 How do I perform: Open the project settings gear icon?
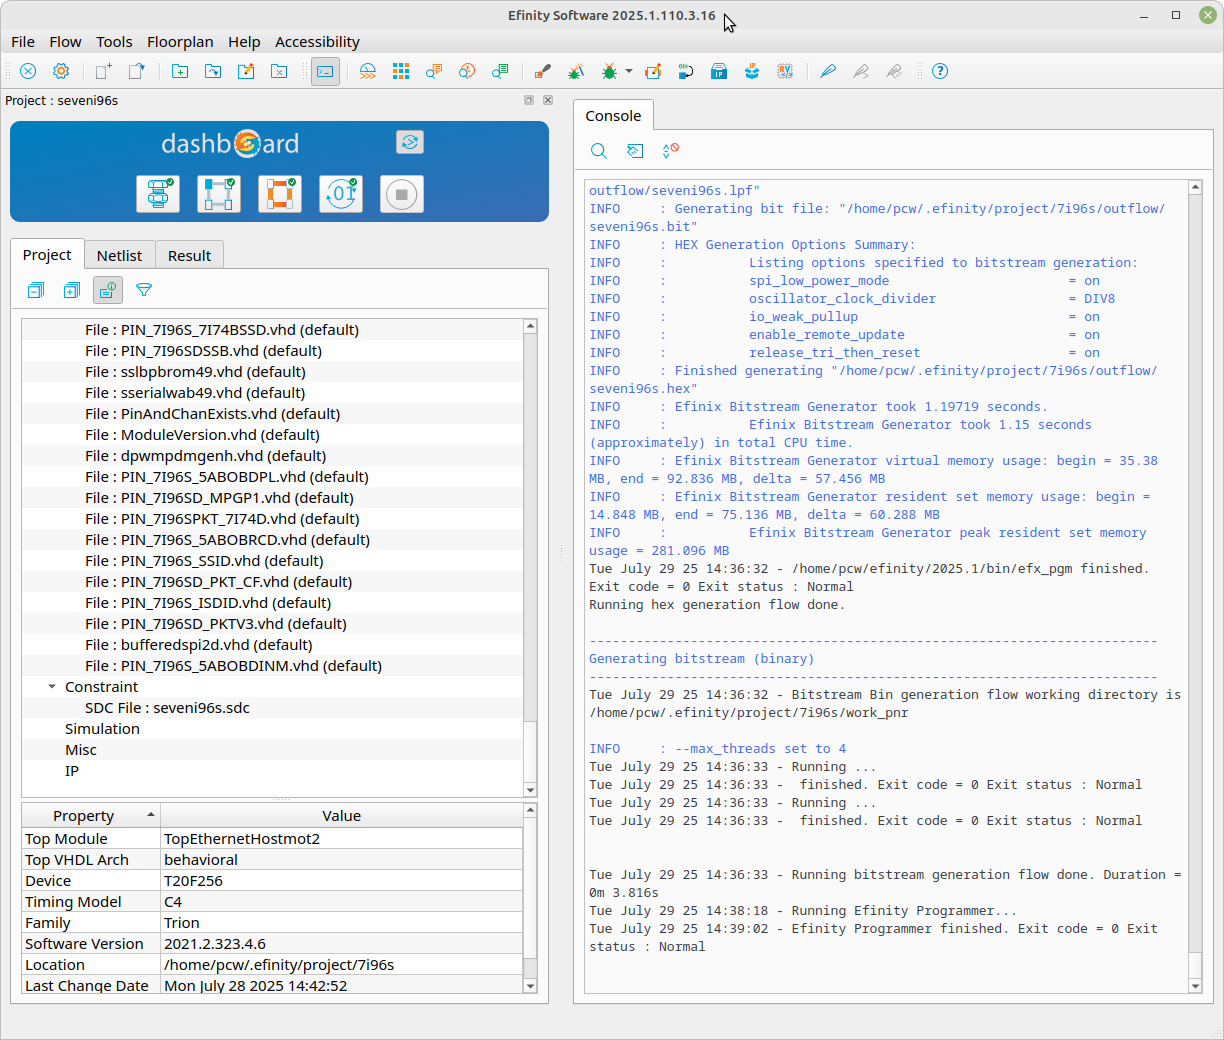61,71
